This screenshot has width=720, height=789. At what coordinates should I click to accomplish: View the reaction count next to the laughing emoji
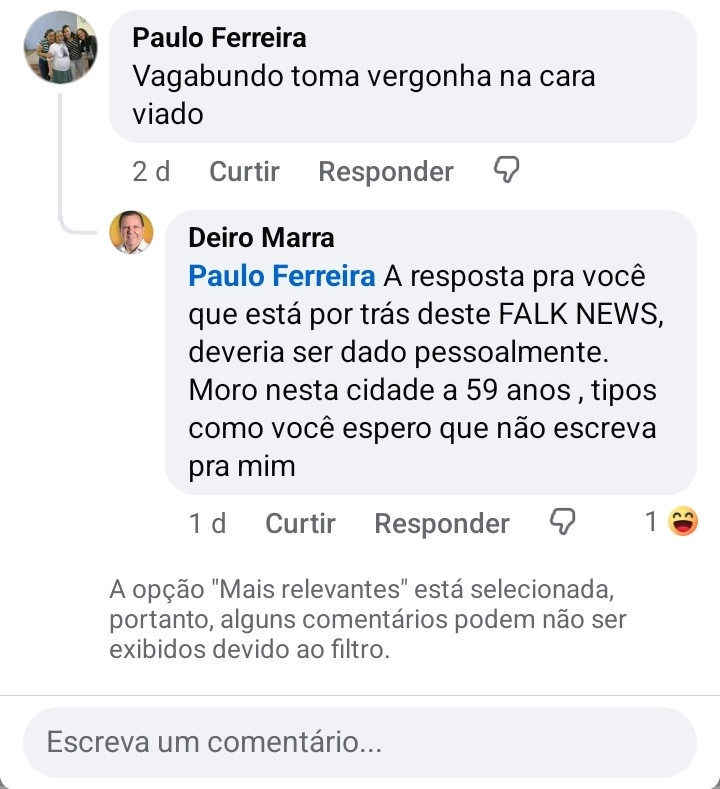click(651, 523)
